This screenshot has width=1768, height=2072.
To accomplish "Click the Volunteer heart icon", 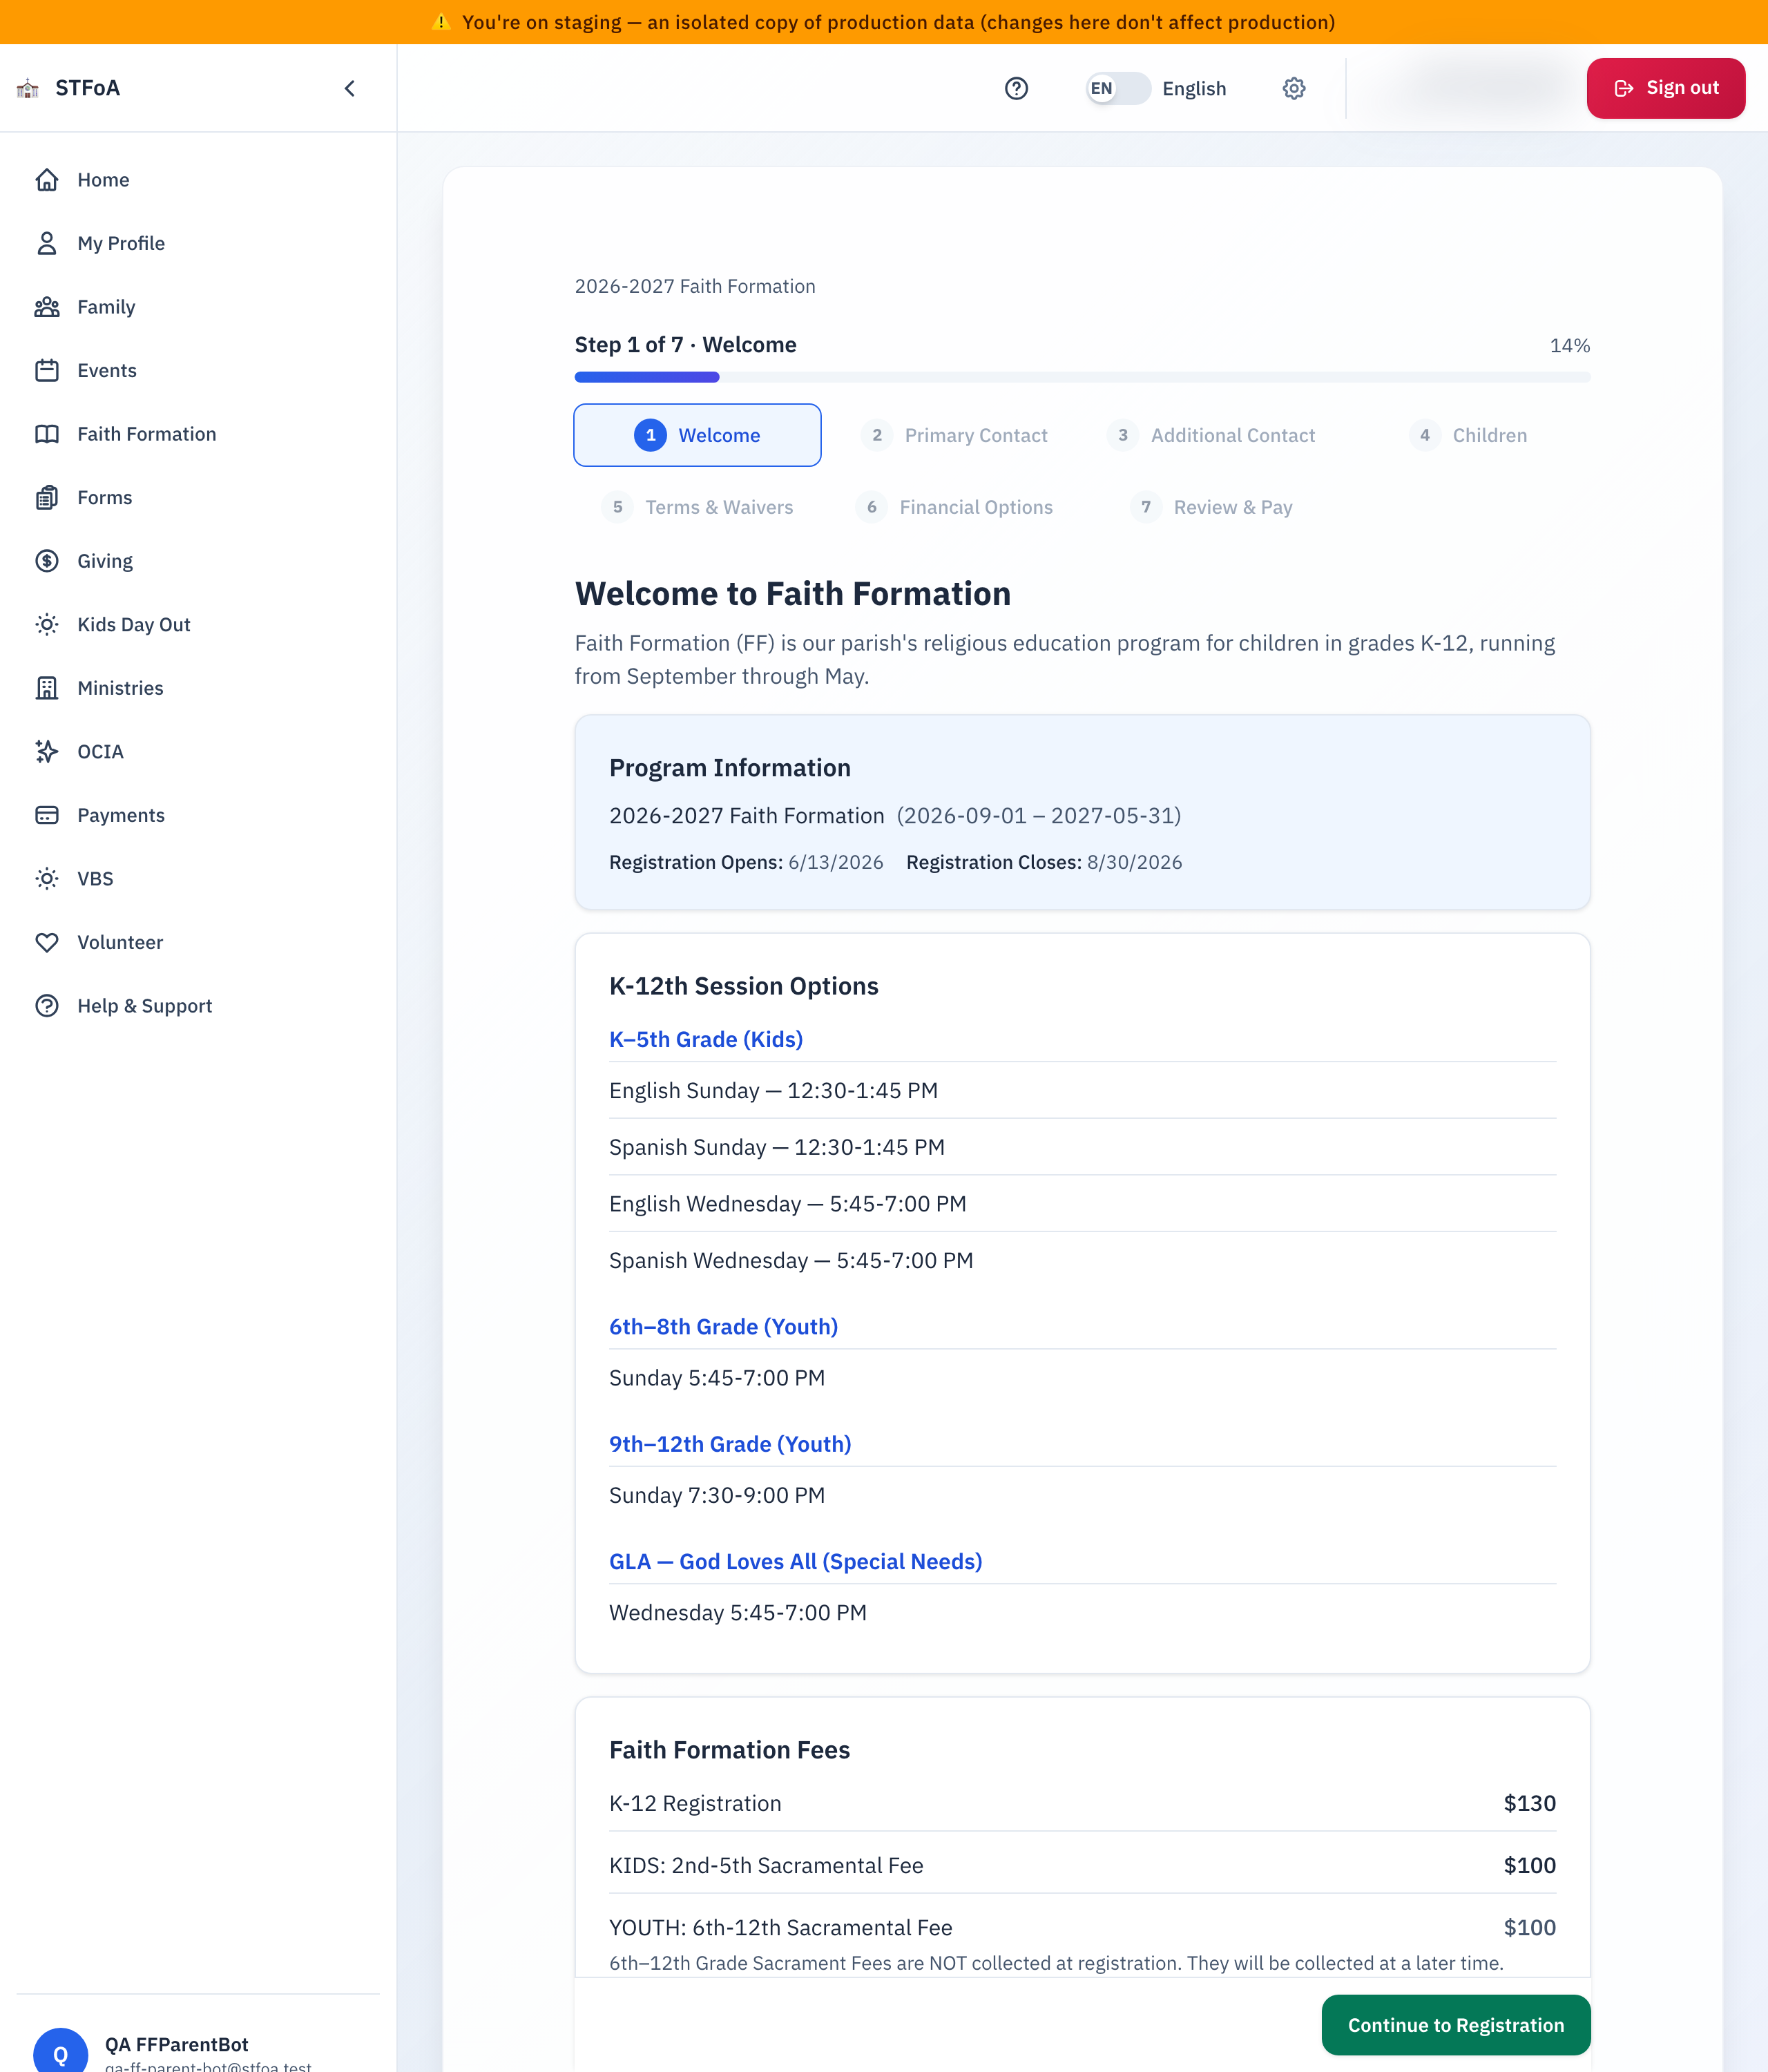I will 47,942.
